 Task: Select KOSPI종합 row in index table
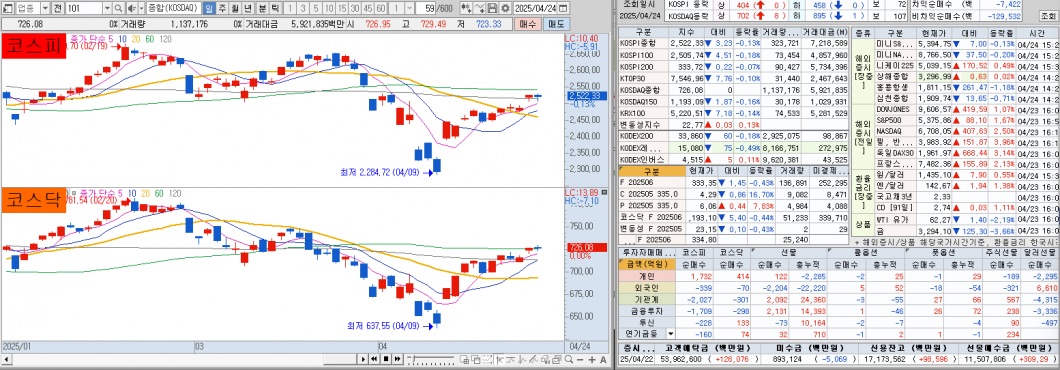[x=733, y=42]
